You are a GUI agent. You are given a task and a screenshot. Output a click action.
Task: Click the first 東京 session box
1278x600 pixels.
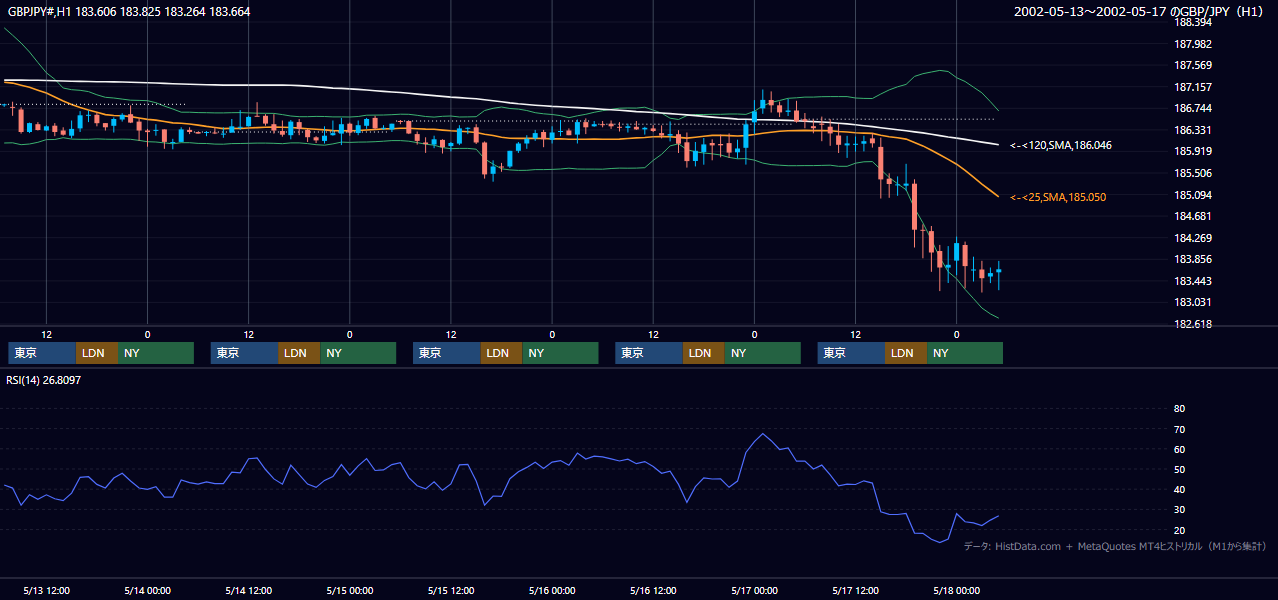tap(42, 353)
